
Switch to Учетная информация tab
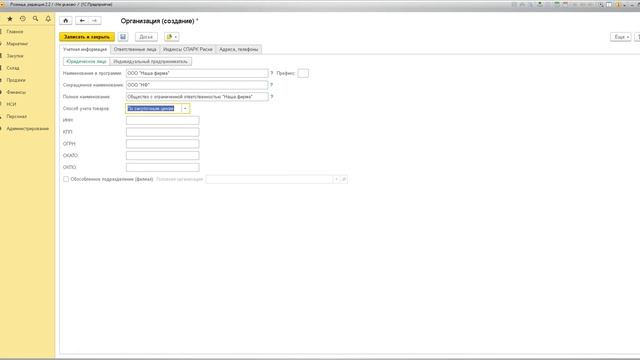click(85, 49)
